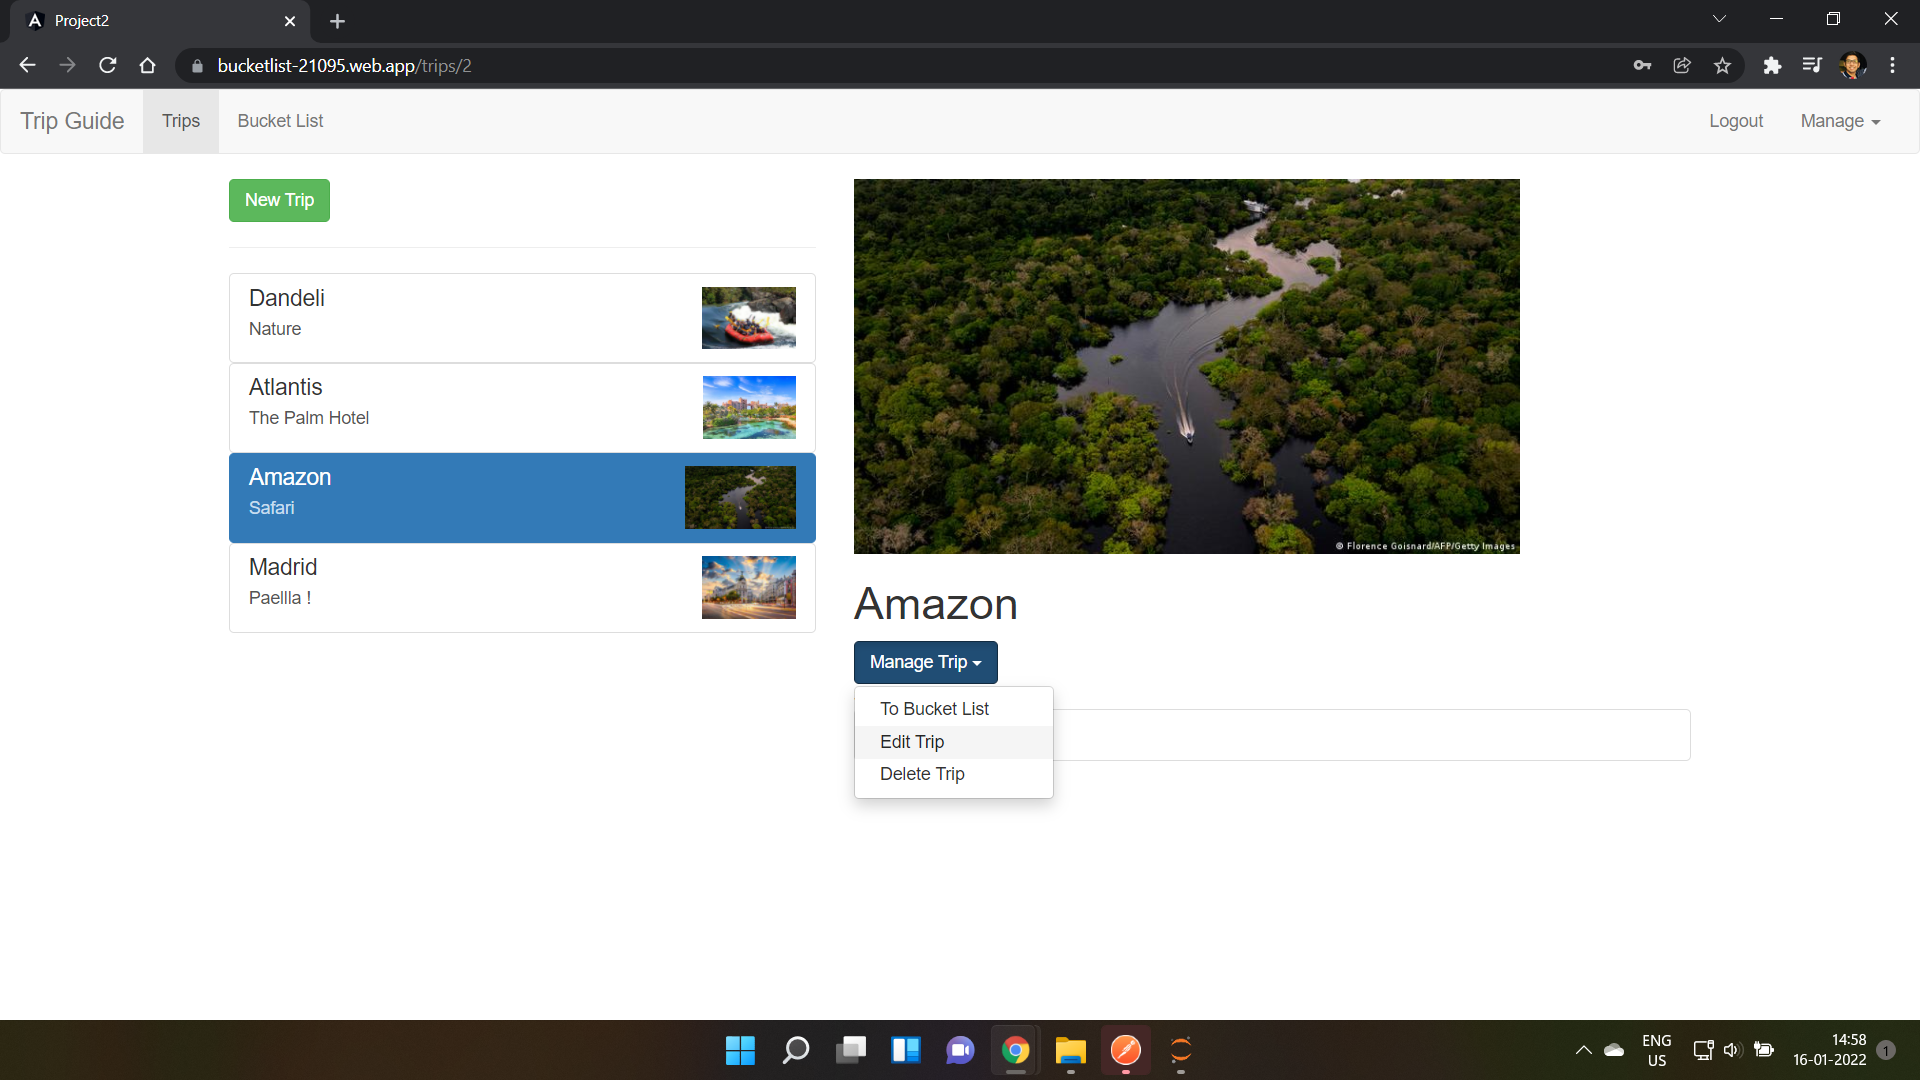This screenshot has width=1920, height=1080.
Task: Click the large Amazon rainforest image
Action: tap(1187, 366)
